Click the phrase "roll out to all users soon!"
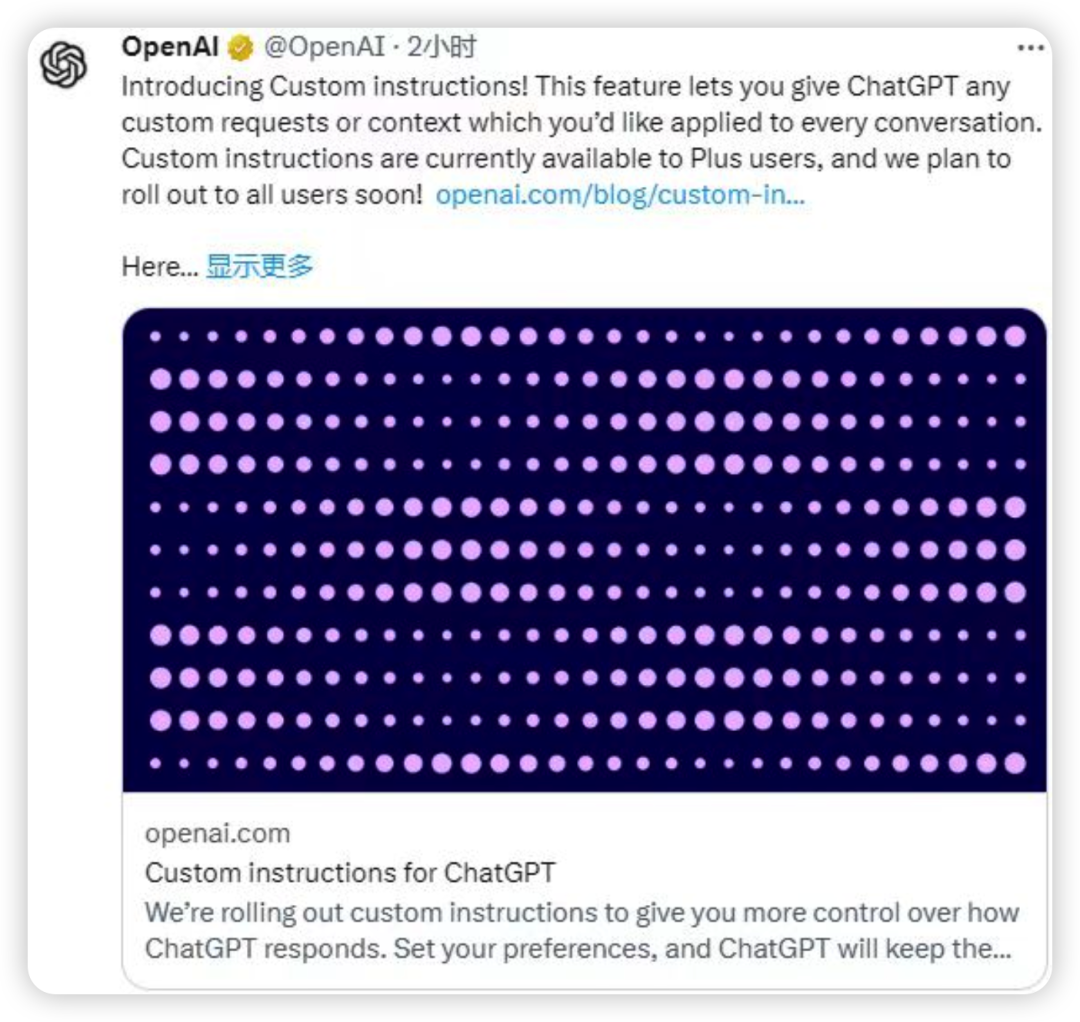The image size is (1080, 1022). tap(272, 194)
